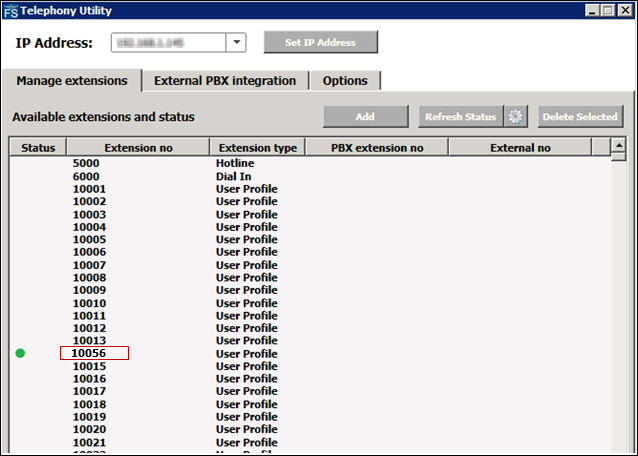The width and height of the screenshot is (638, 456).
Task: Select the Manage extensions tab
Action: 72,81
